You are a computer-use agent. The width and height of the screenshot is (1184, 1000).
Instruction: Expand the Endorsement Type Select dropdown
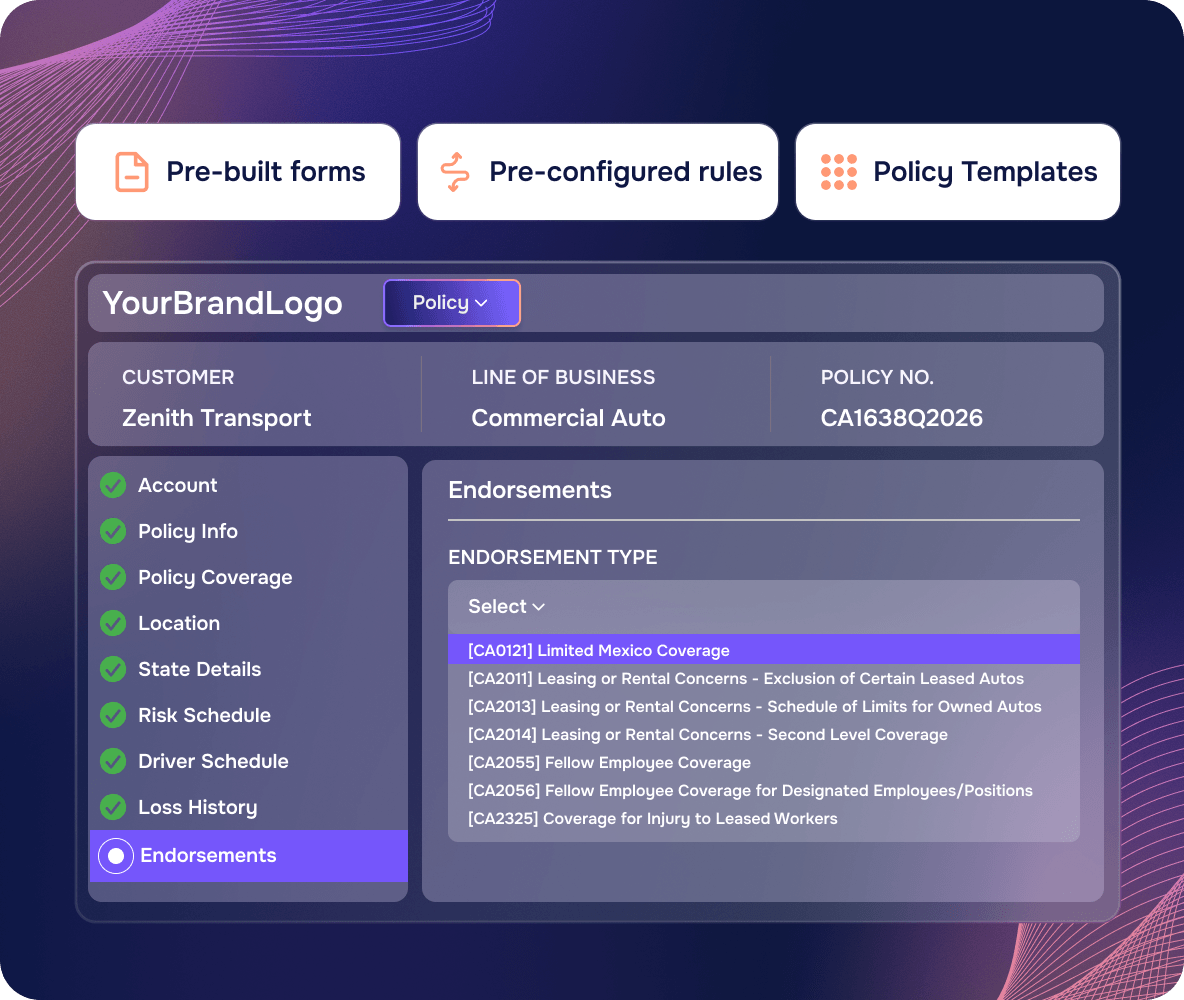coord(763,606)
